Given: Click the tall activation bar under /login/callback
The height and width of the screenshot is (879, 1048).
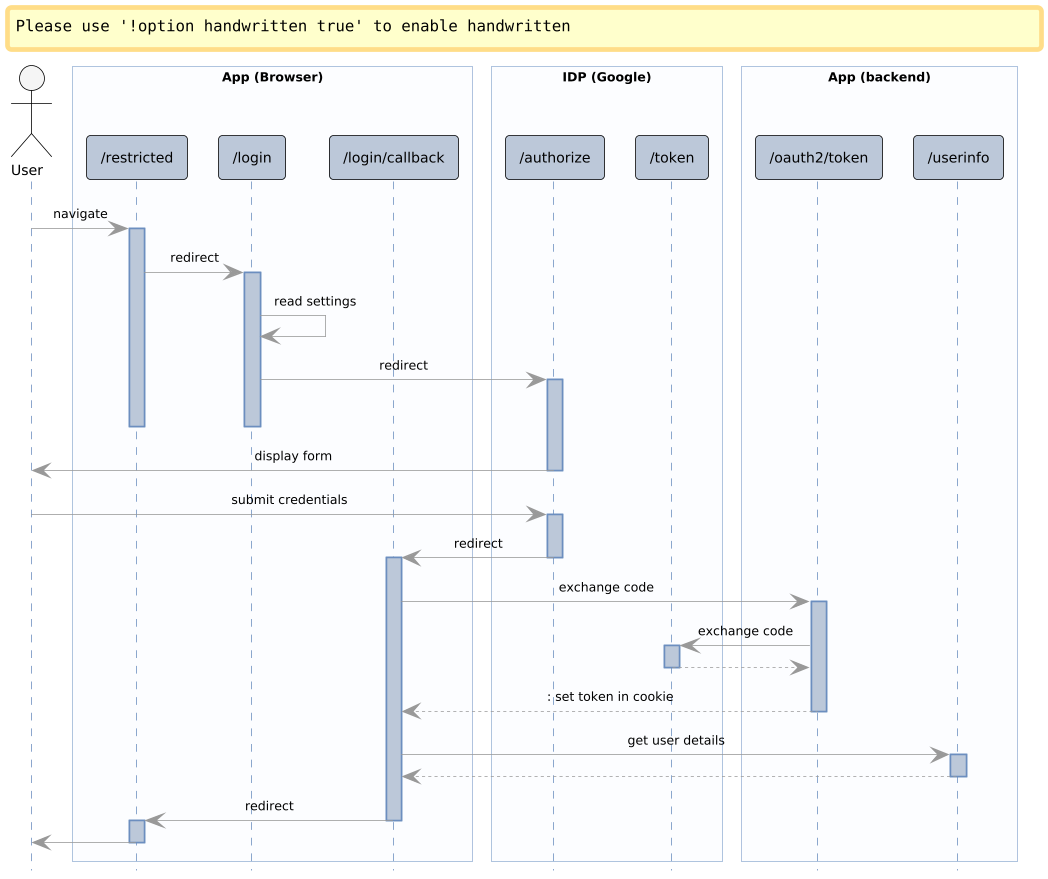Looking at the screenshot, I should click(x=394, y=689).
